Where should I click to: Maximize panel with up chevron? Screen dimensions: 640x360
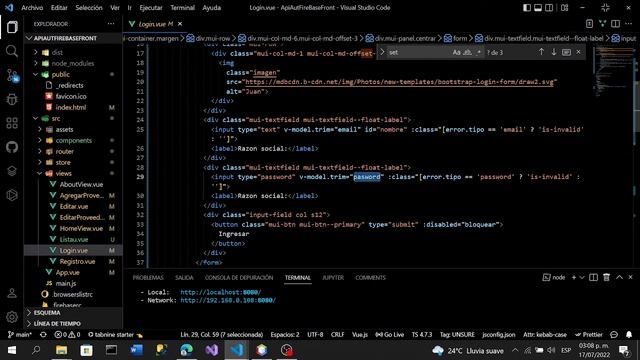click(x=619, y=278)
